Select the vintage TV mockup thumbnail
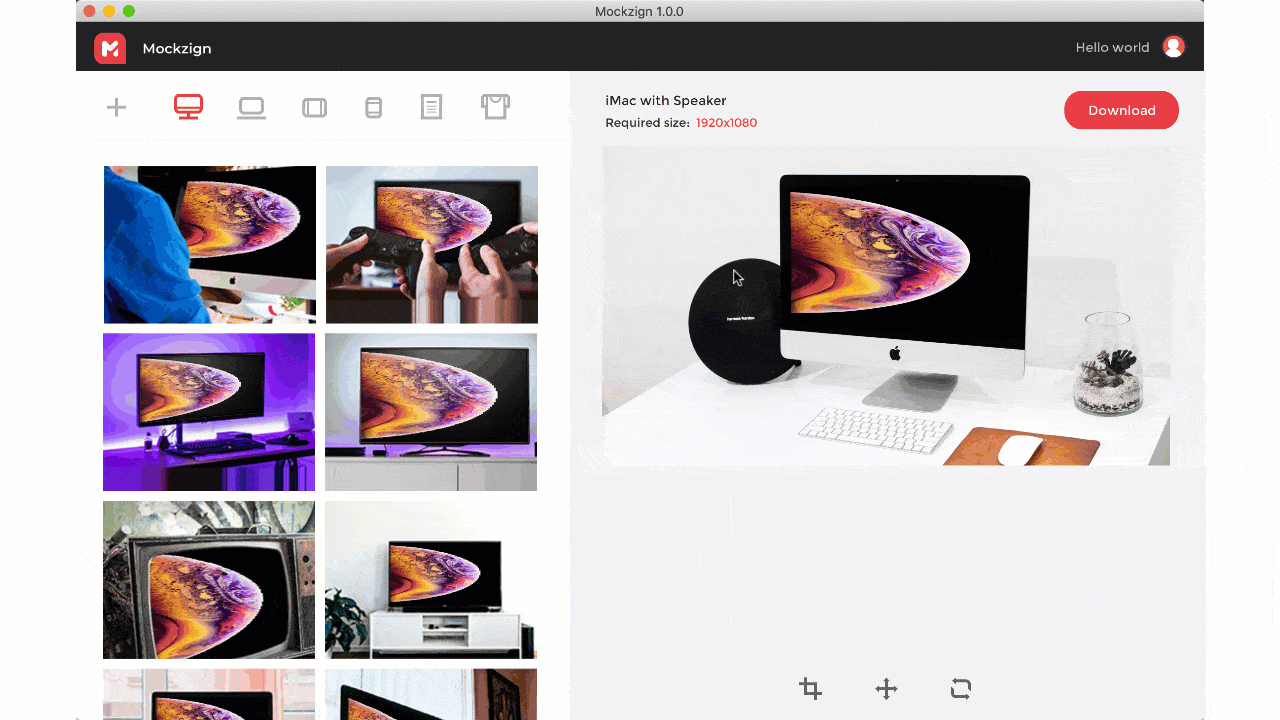1280x720 pixels. coord(209,580)
